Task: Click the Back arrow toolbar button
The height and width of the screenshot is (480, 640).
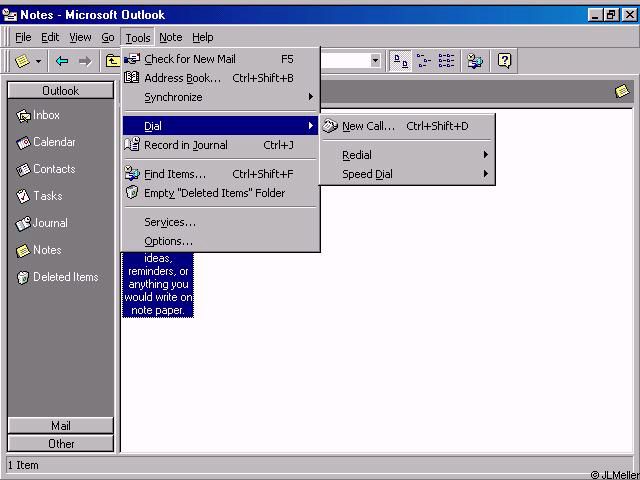Action: pos(62,61)
